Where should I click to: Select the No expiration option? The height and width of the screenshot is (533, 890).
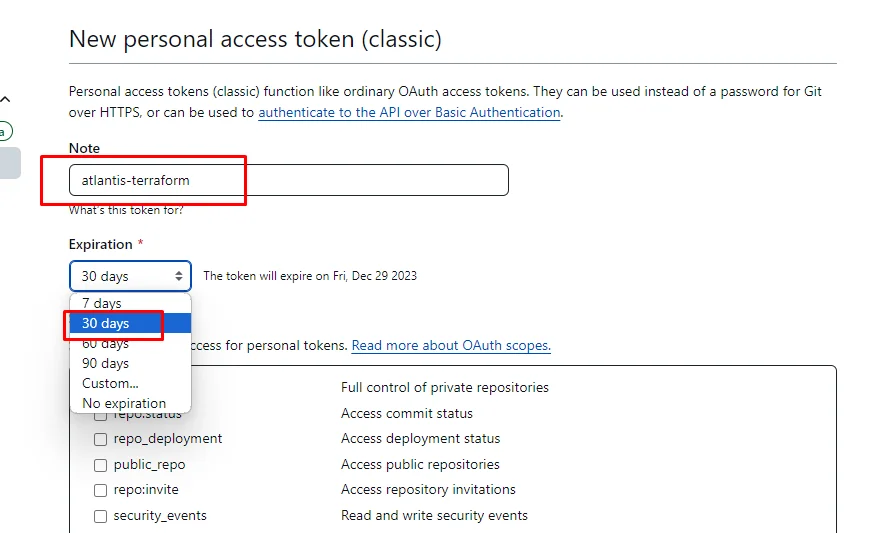124,403
